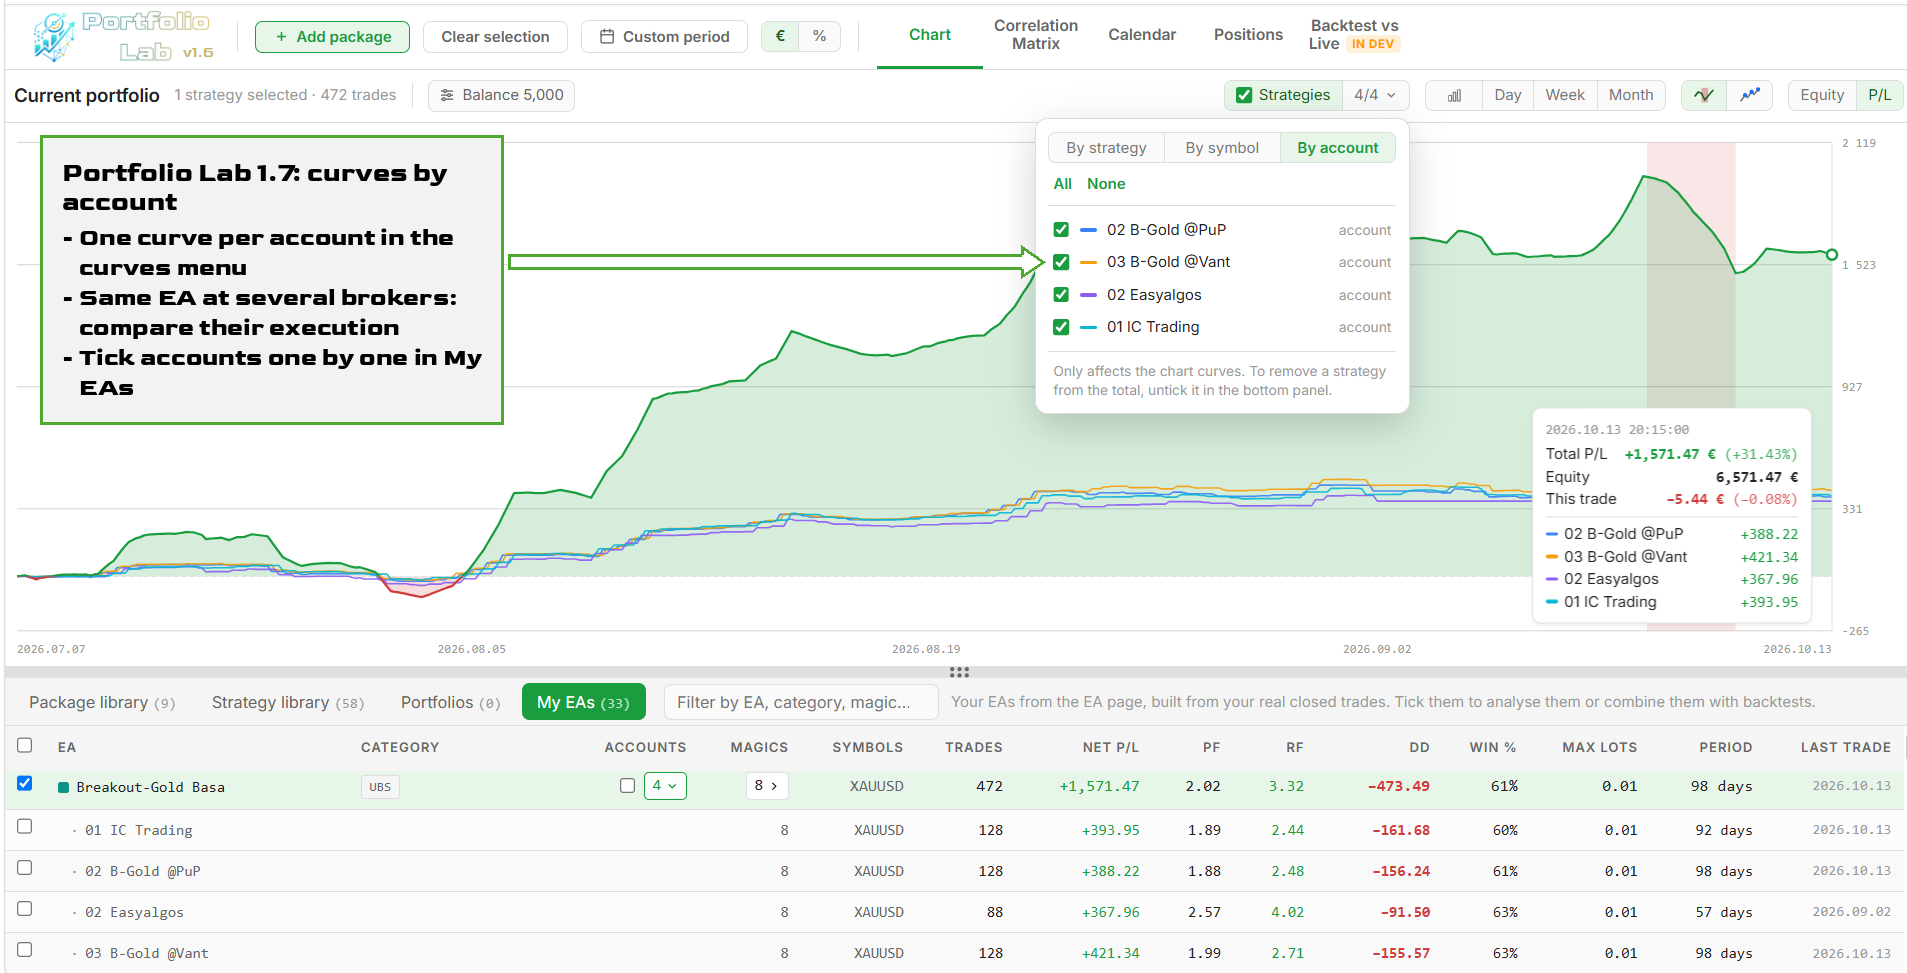
Task: Open the Custom period picker
Action: pyautogui.click(x=664, y=37)
